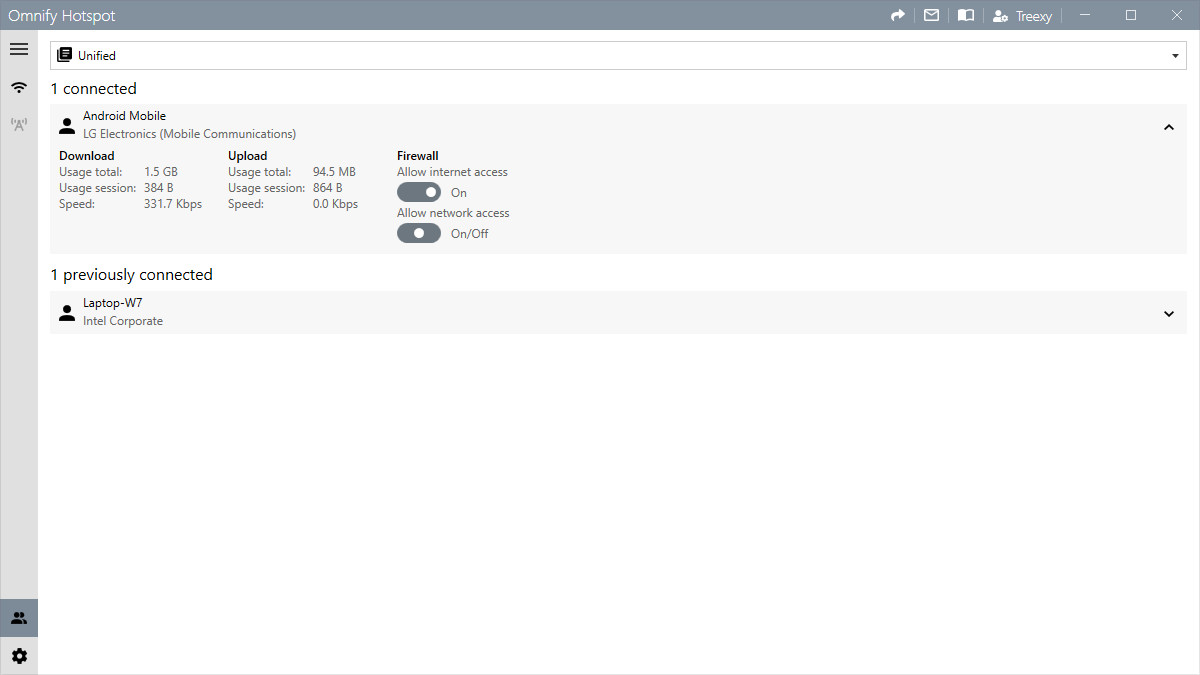Click the Treexy account icon
The height and width of the screenshot is (675, 1200).
click(1000, 15)
